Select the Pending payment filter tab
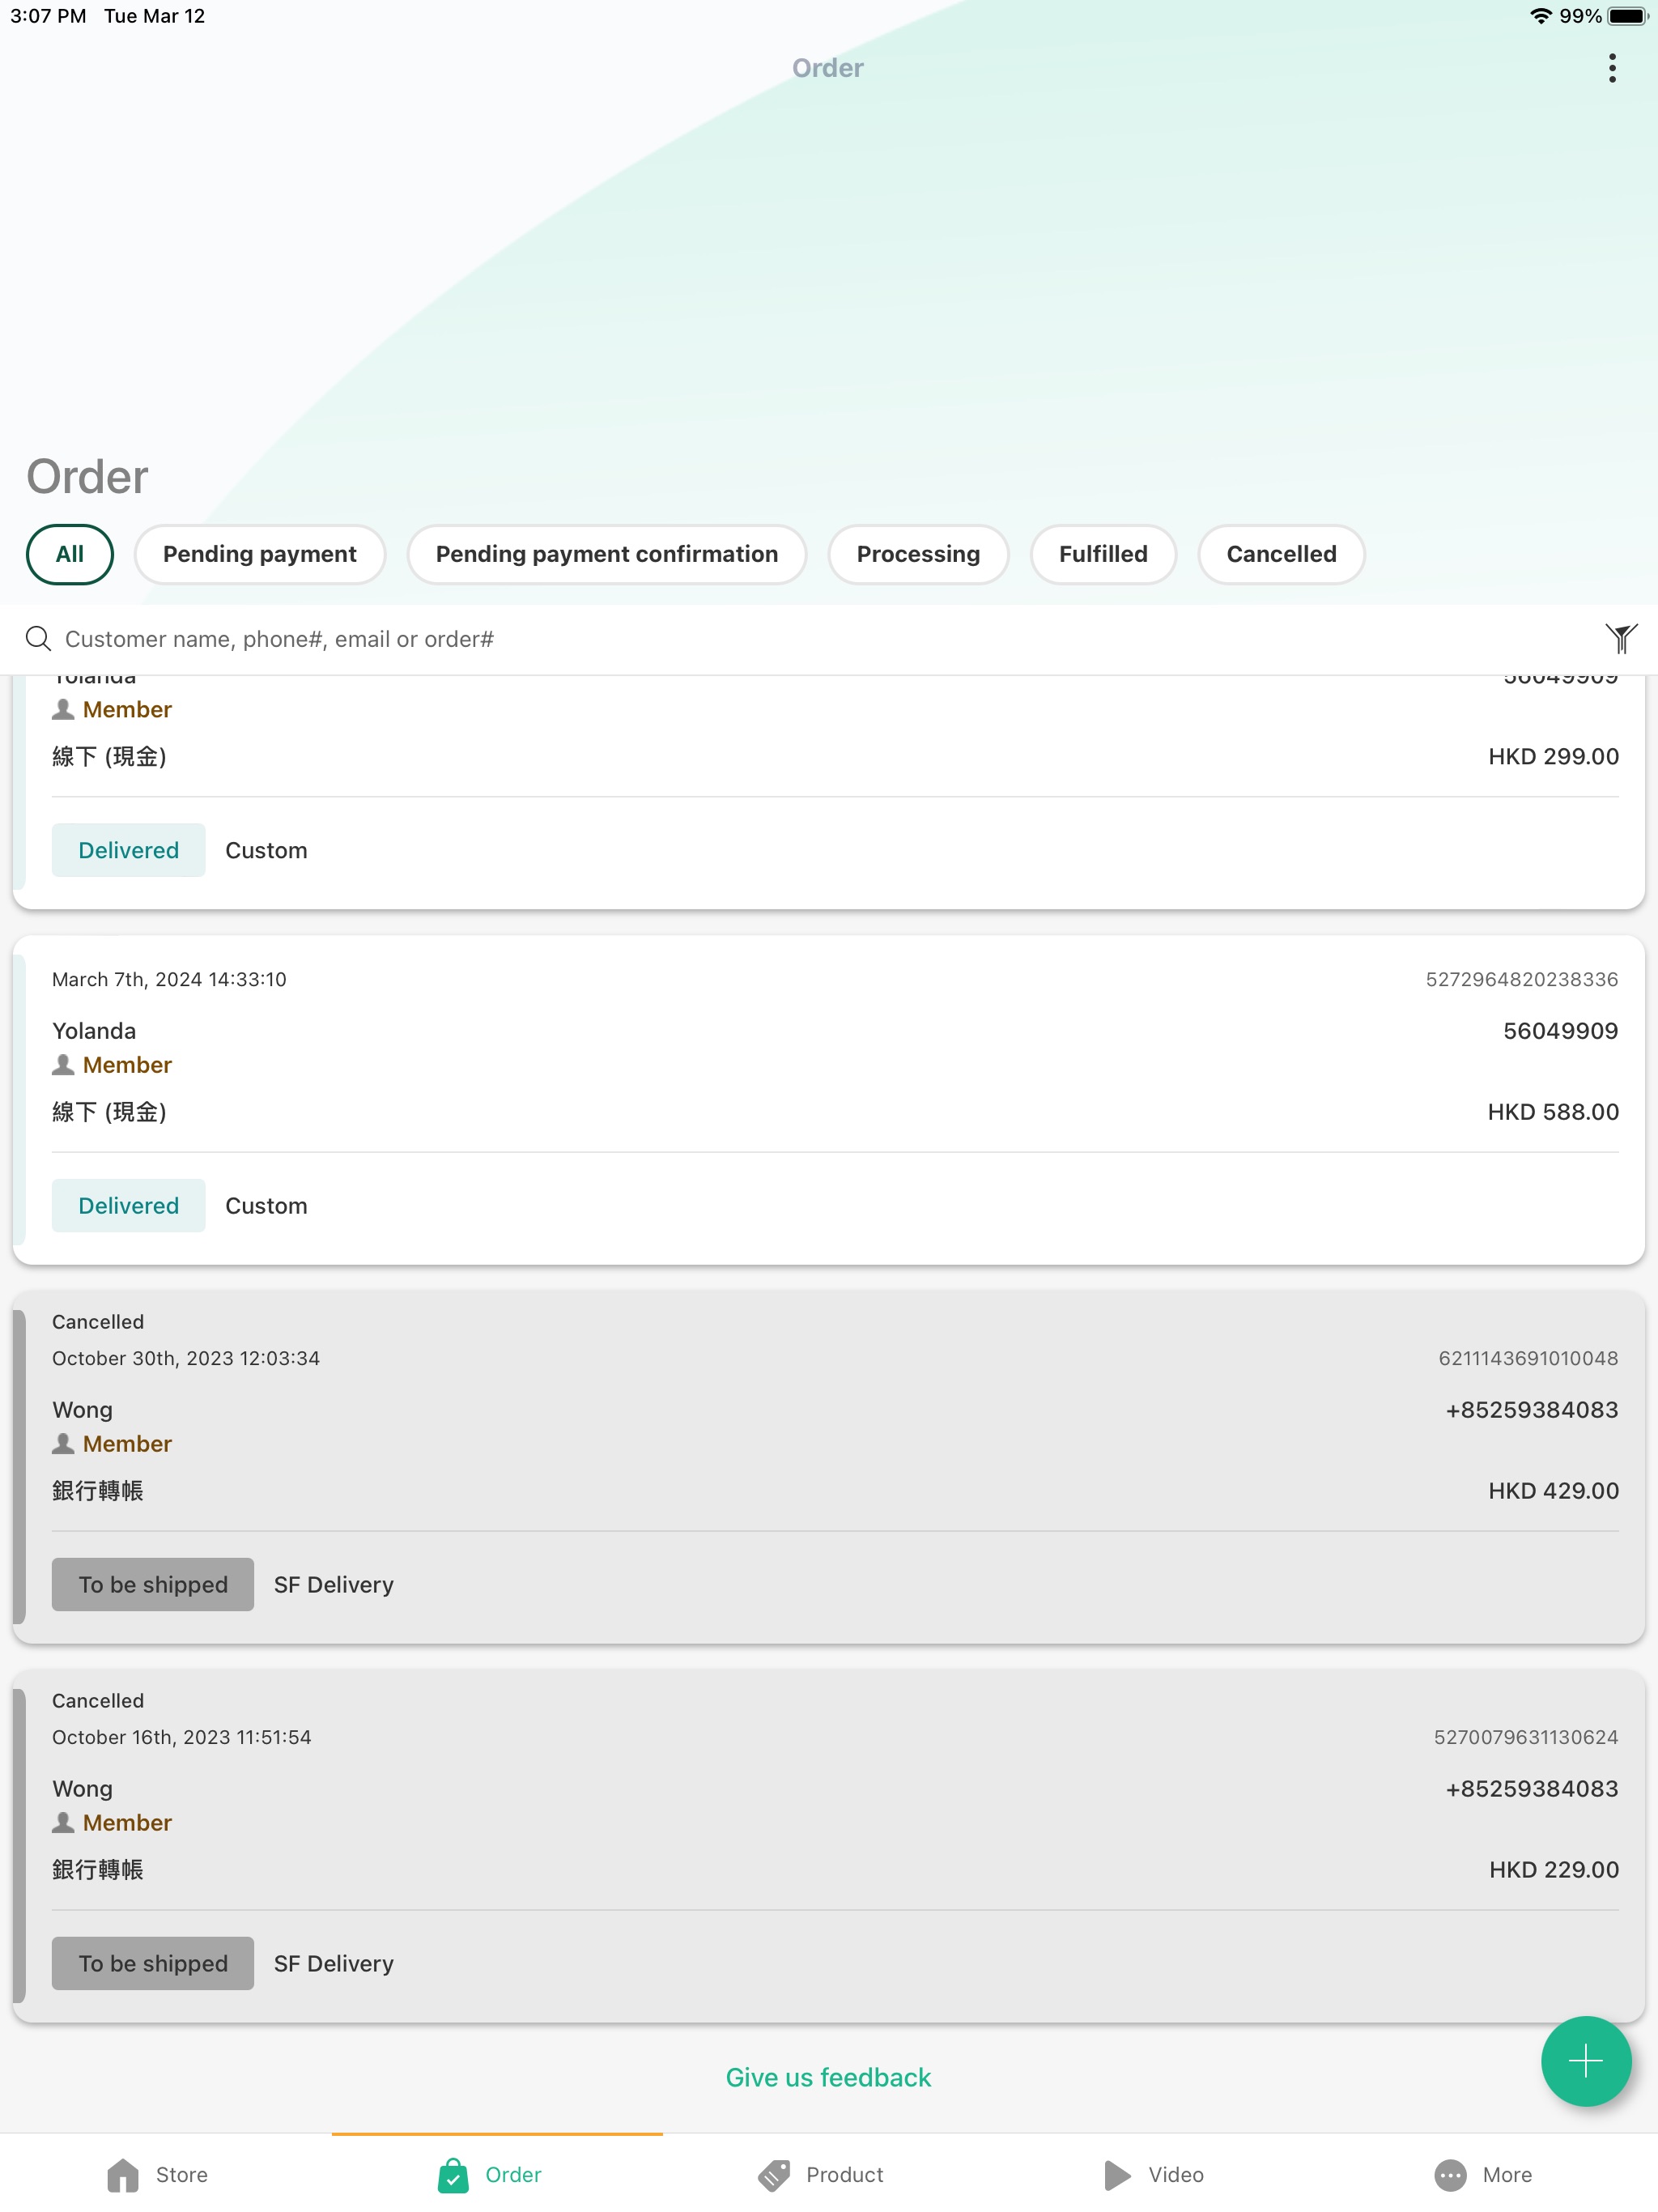This screenshot has height=2212, width=1658. [x=260, y=554]
